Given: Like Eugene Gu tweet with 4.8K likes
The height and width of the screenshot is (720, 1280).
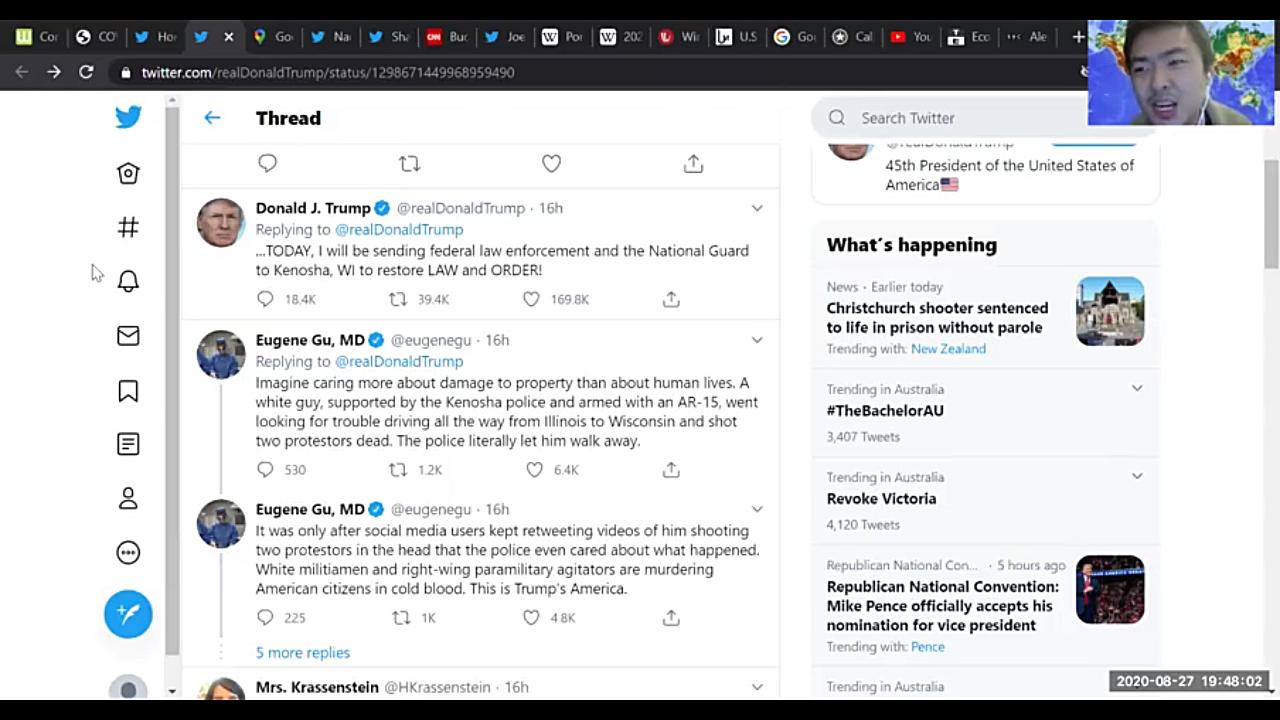Looking at the screenshot, I should pos(531,617).
